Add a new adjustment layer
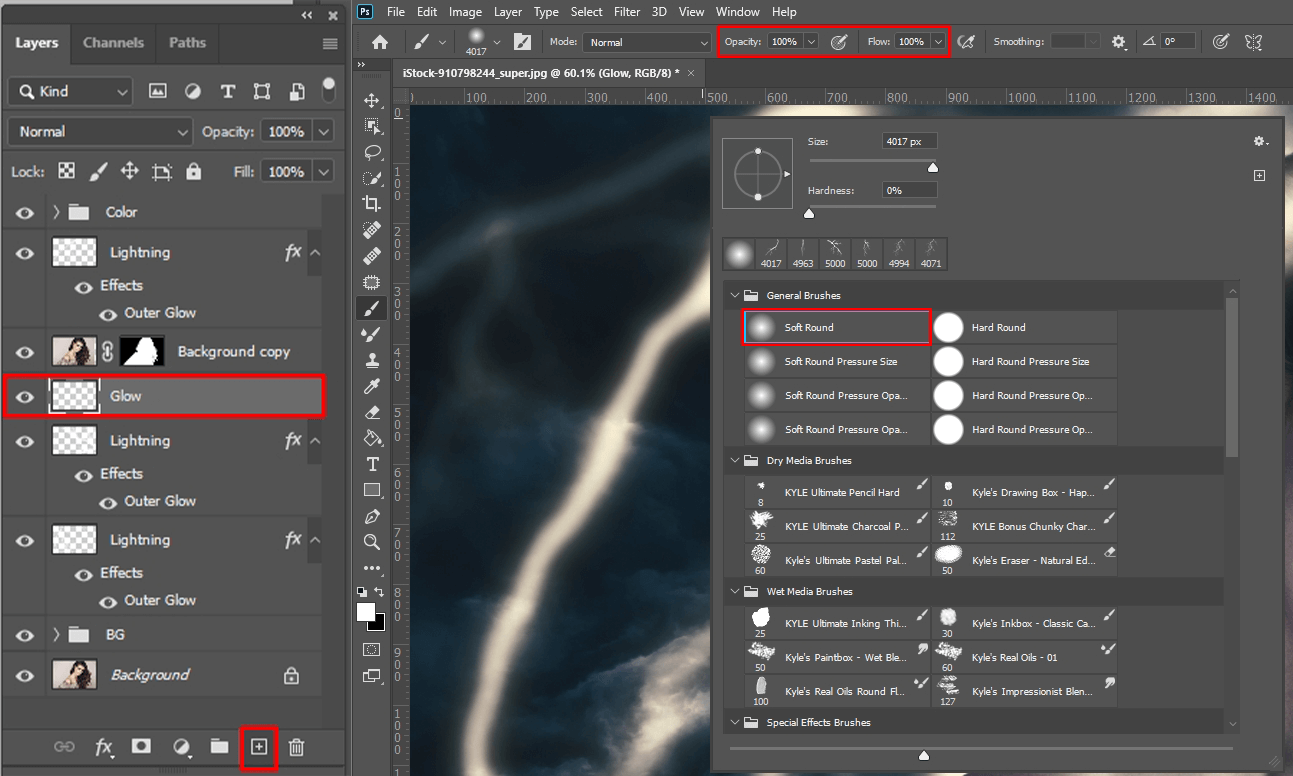 pyautogui.click(x=182, y=746)
